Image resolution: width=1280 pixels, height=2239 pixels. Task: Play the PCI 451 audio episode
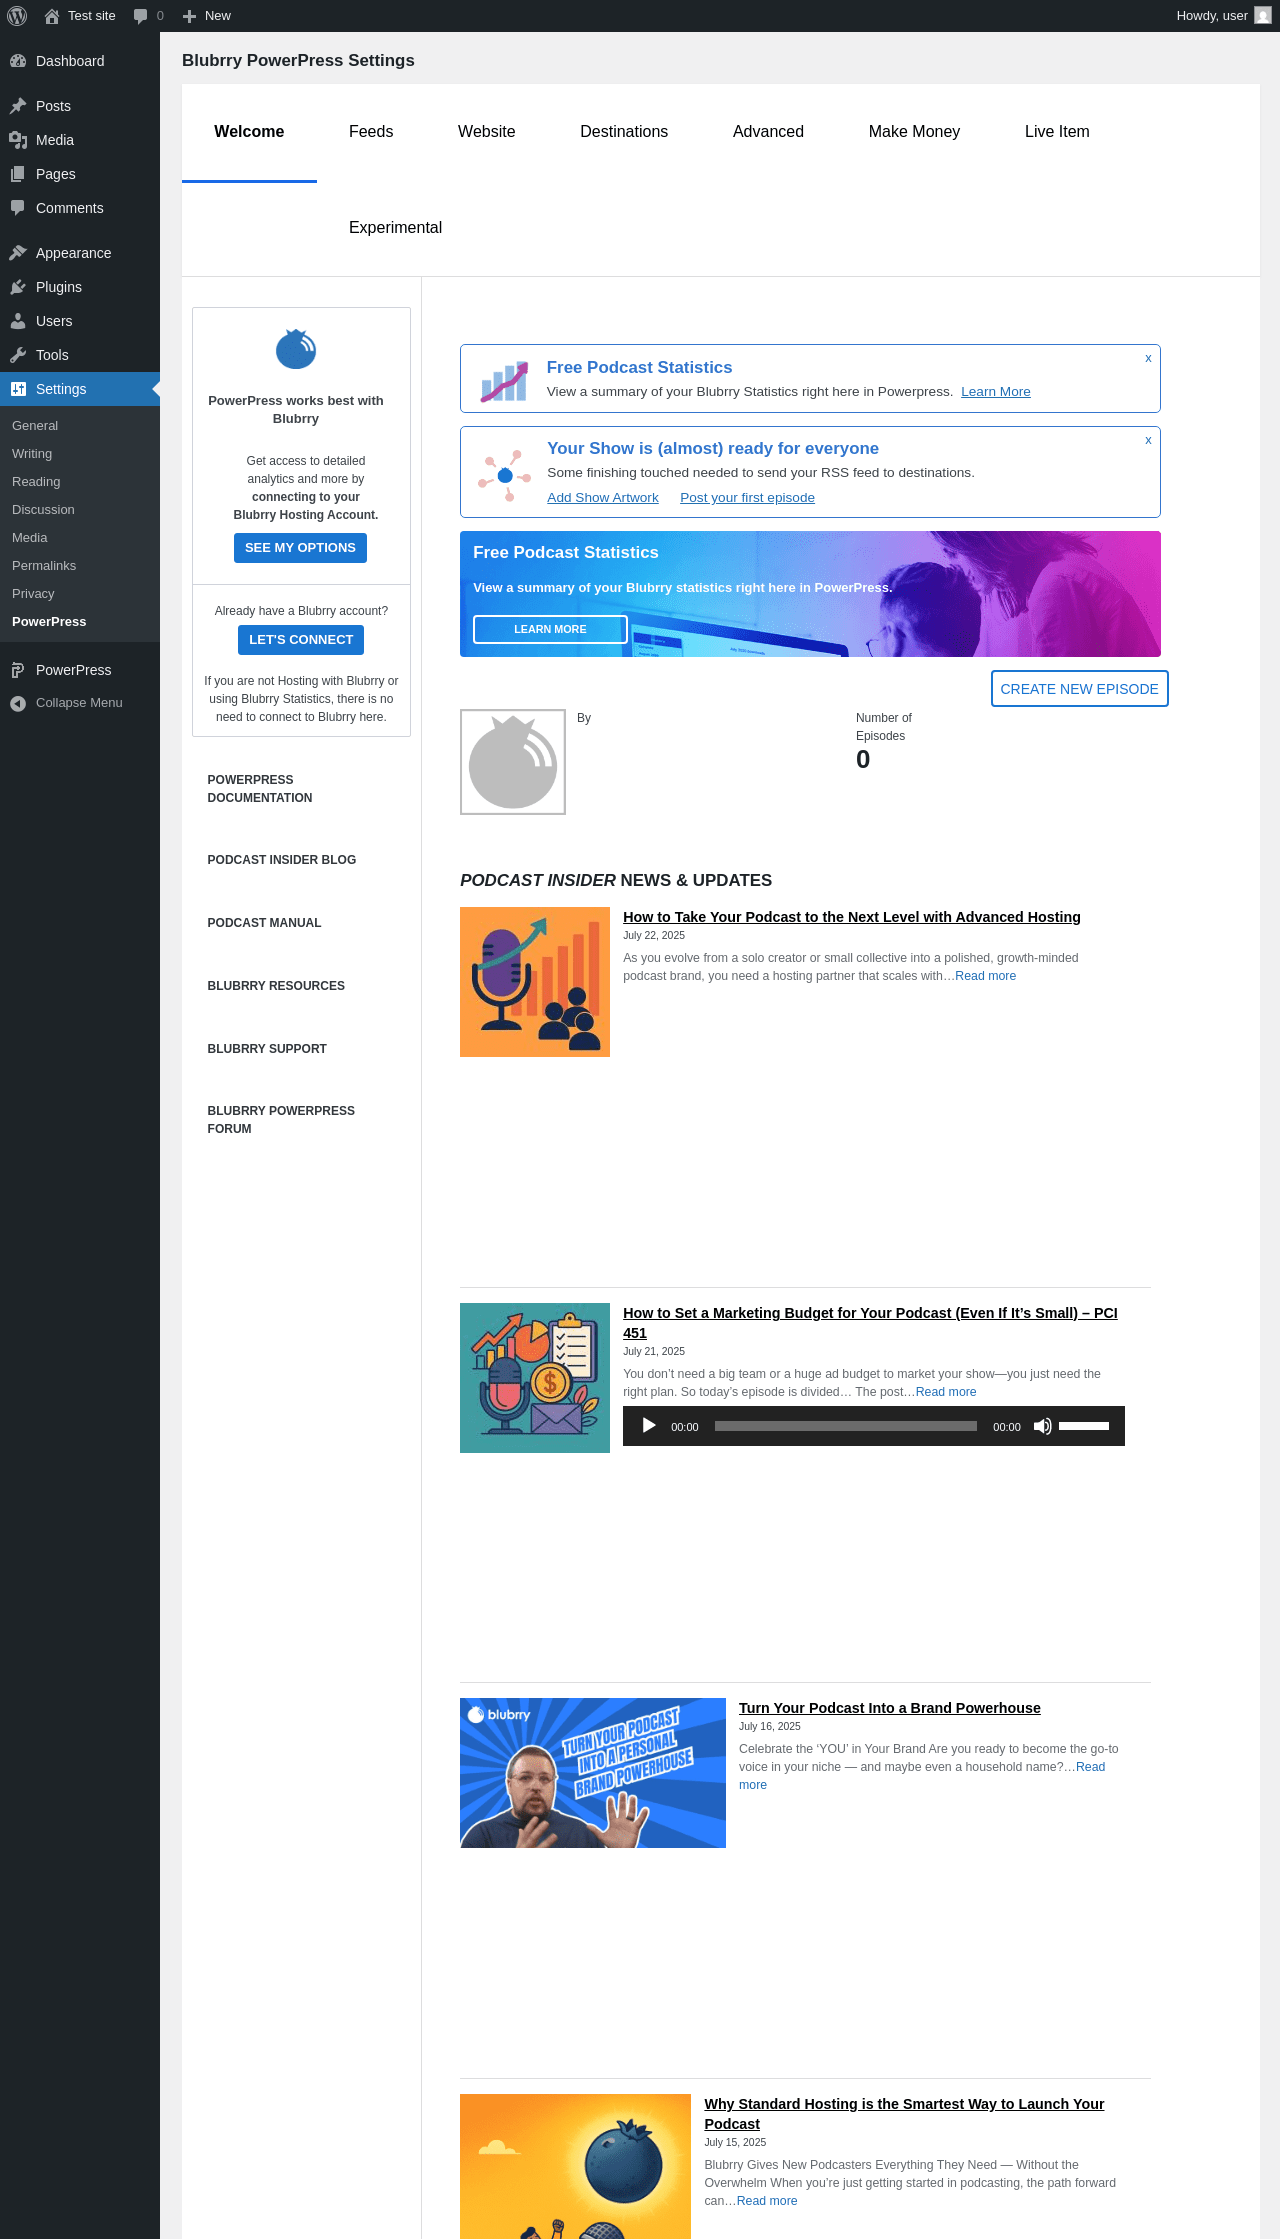[649, 1426]
